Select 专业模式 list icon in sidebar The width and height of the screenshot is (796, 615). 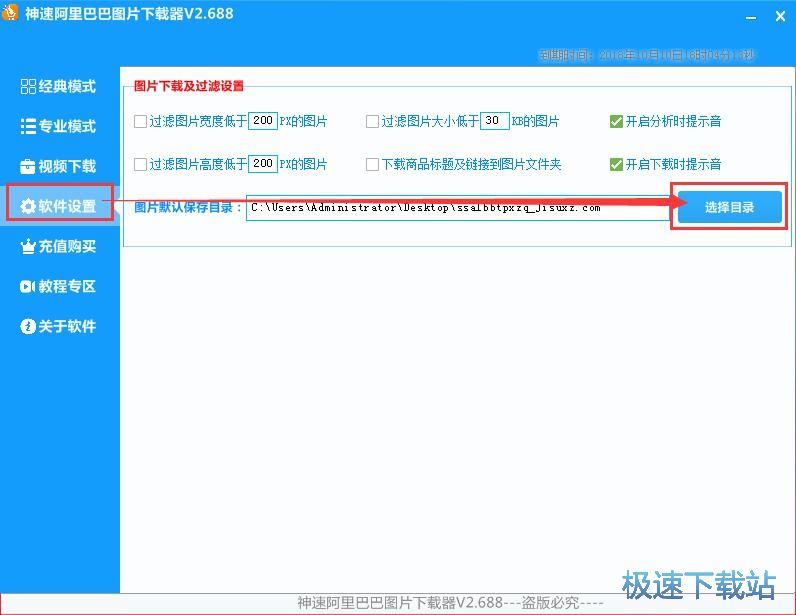28,126
